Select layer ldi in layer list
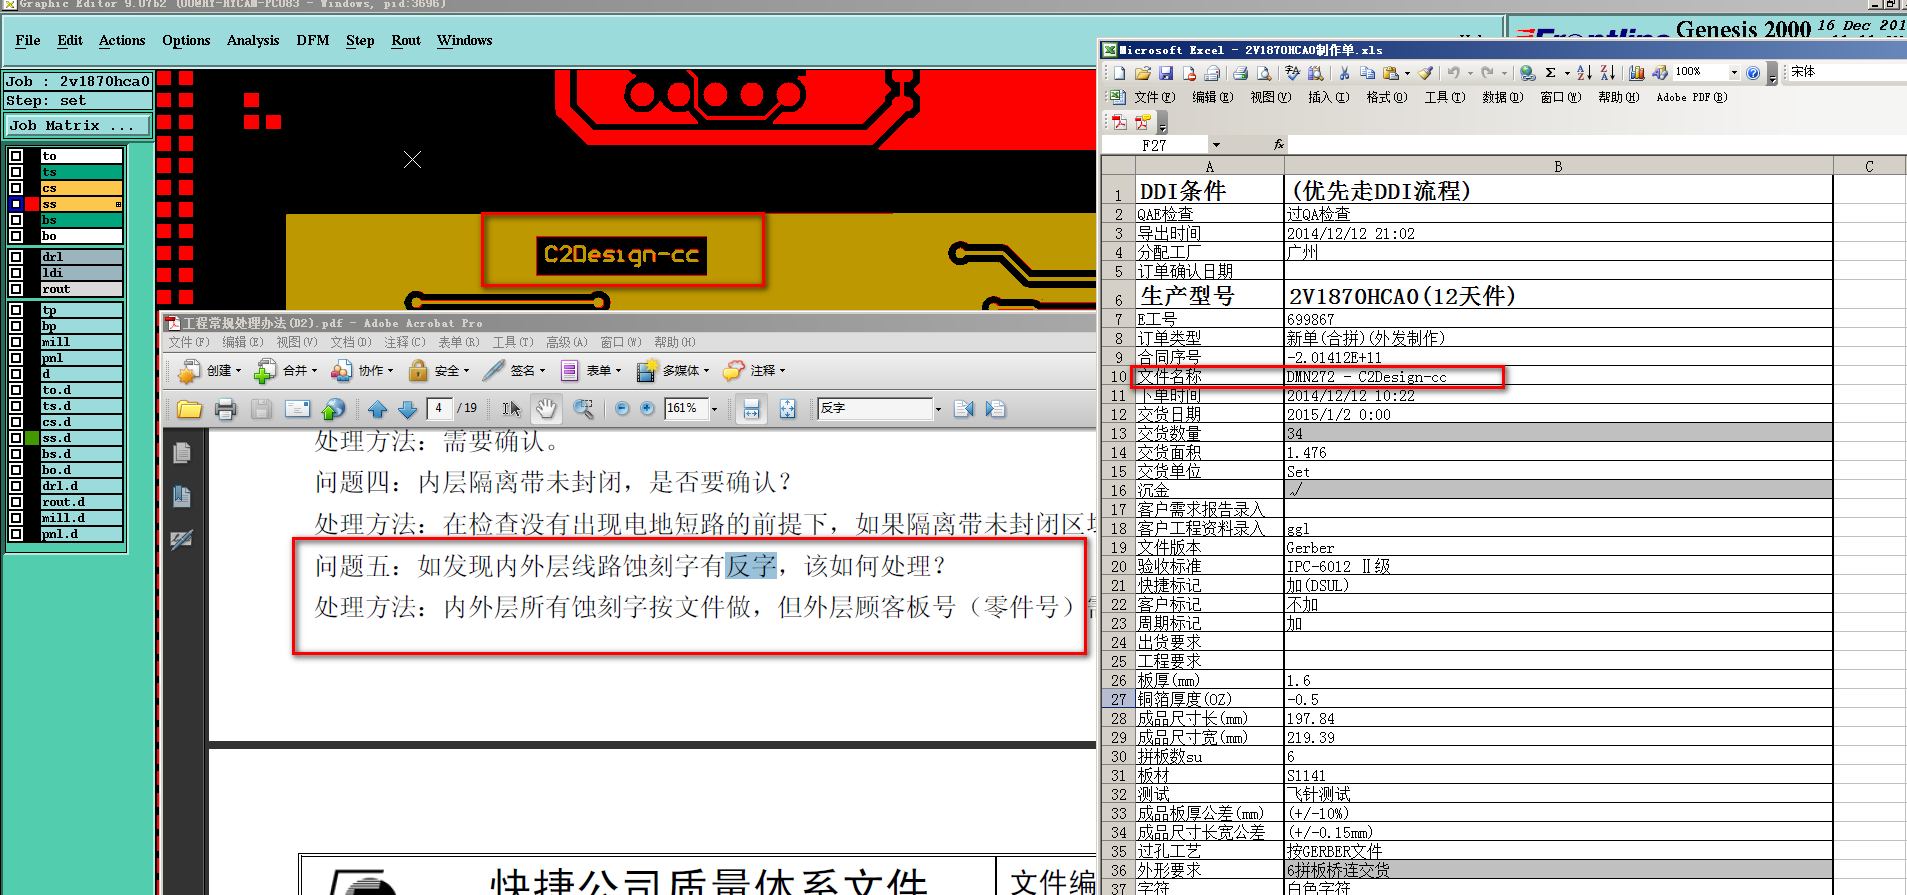Viewport: 1907px width, 895px height. 81,273
